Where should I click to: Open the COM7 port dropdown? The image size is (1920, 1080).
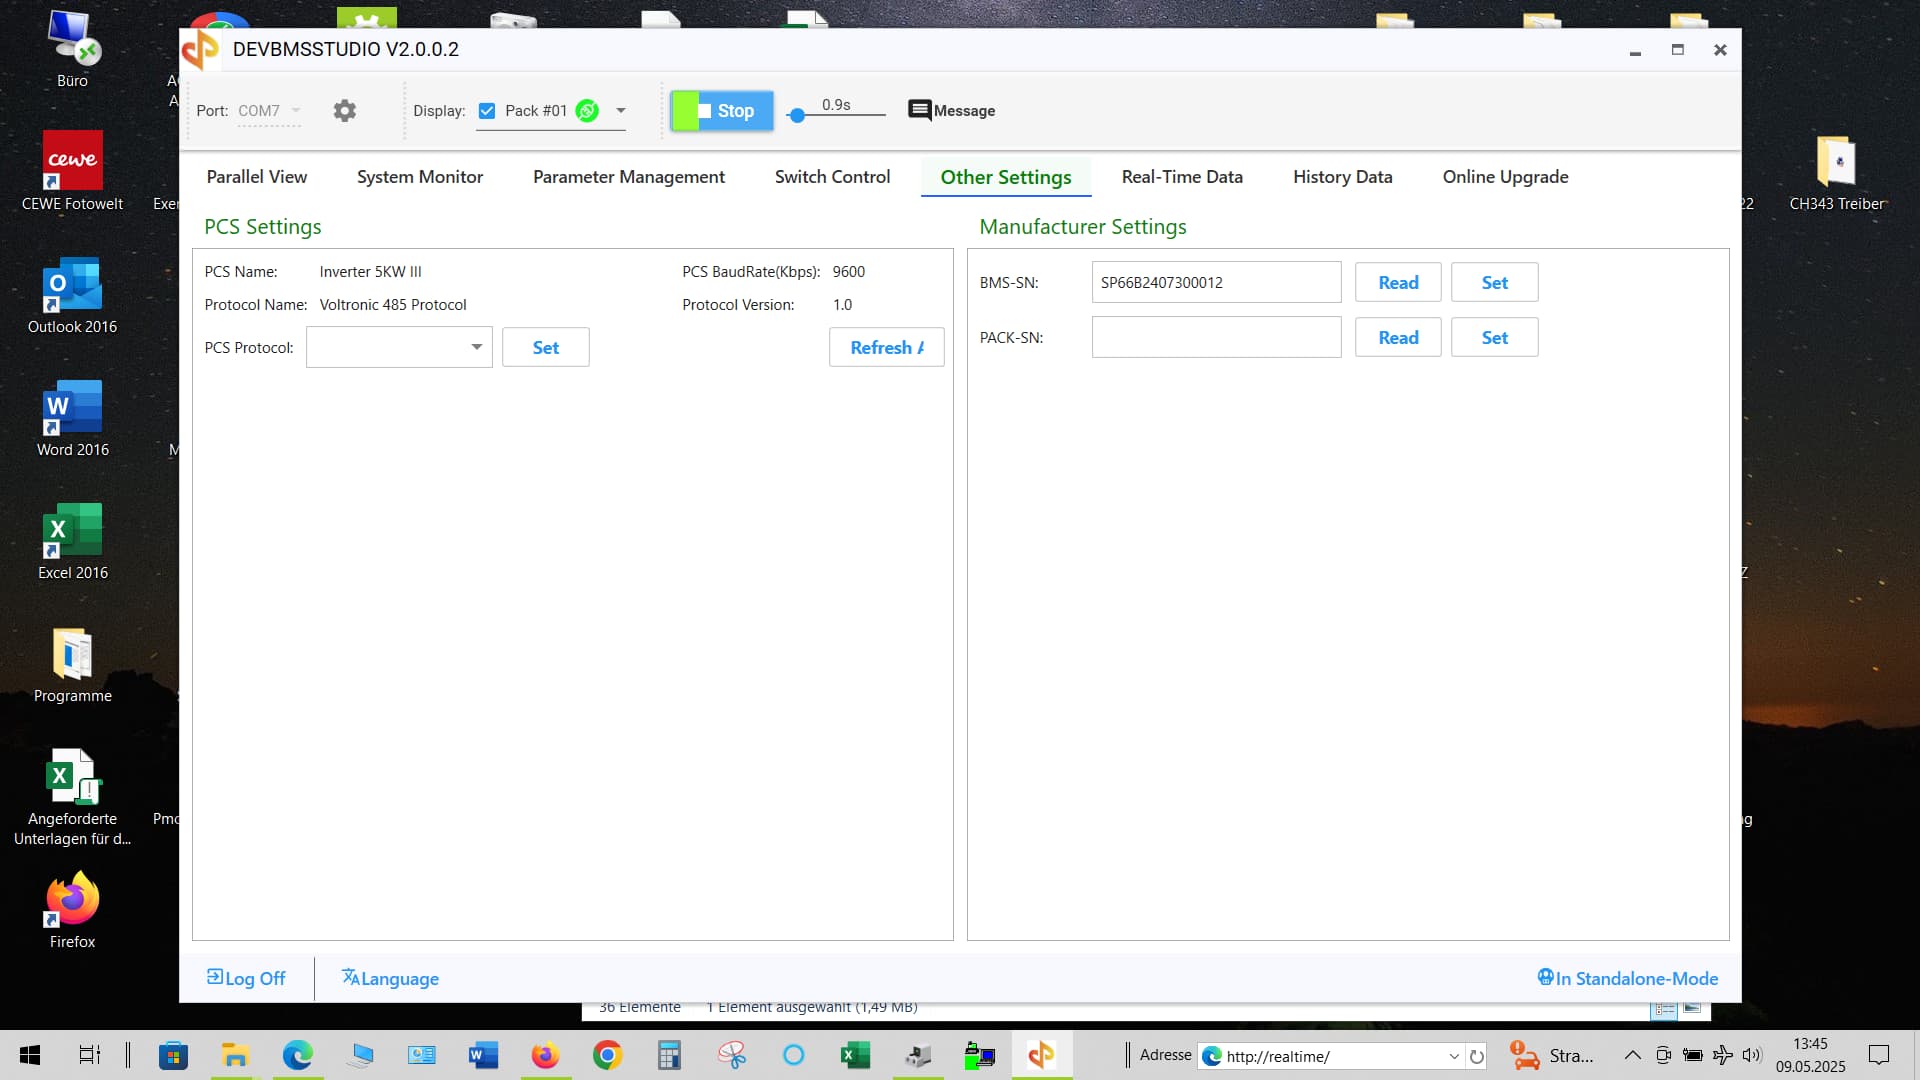click(269, 111)
